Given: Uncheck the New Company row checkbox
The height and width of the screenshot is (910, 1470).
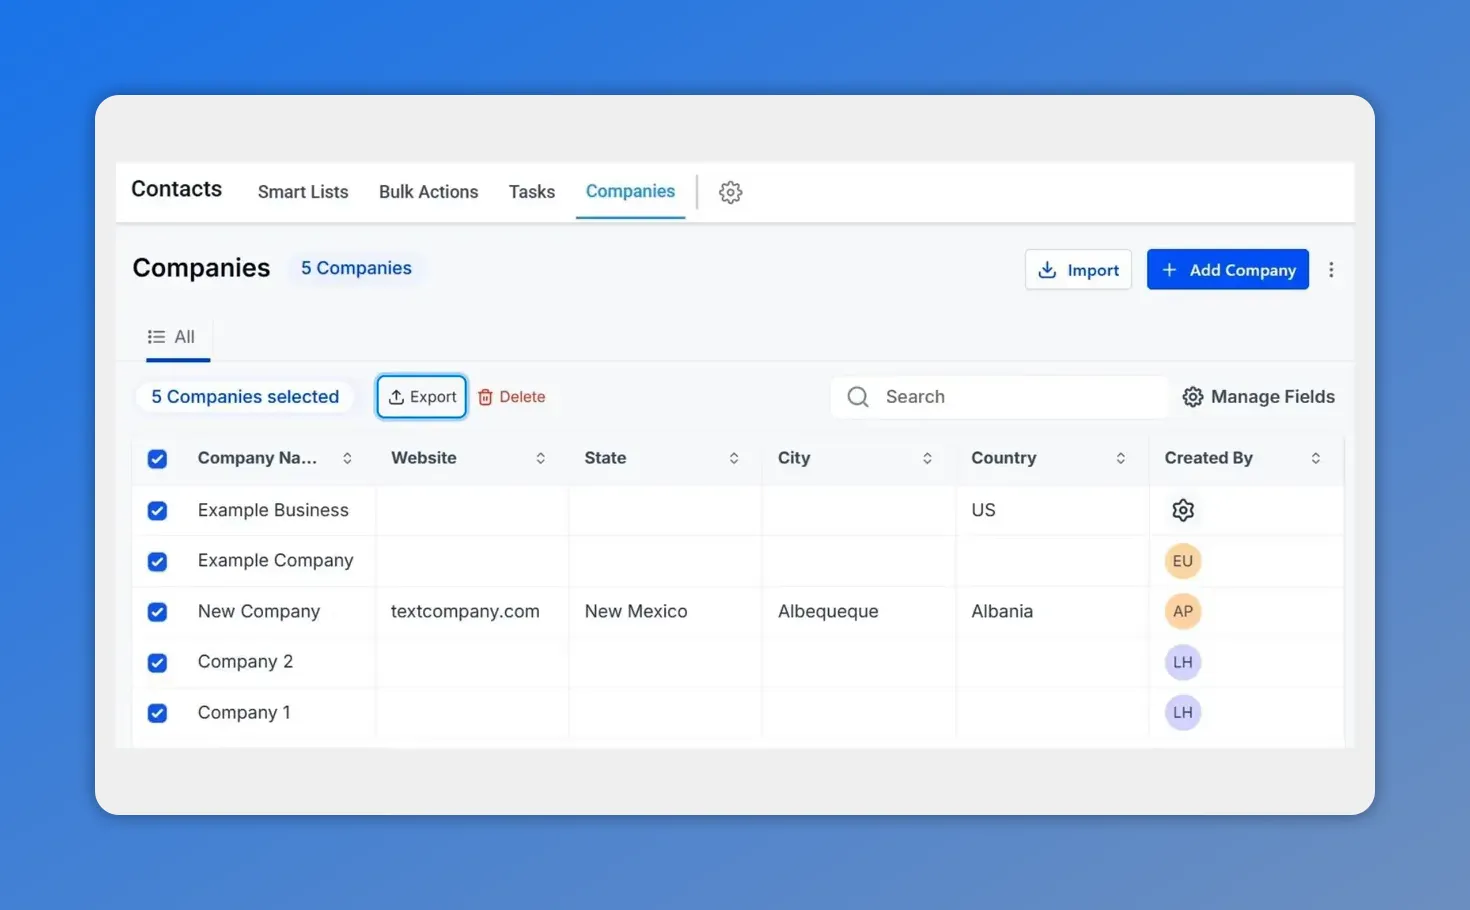Looking at the screenshot, I should [x=157, y=611].
